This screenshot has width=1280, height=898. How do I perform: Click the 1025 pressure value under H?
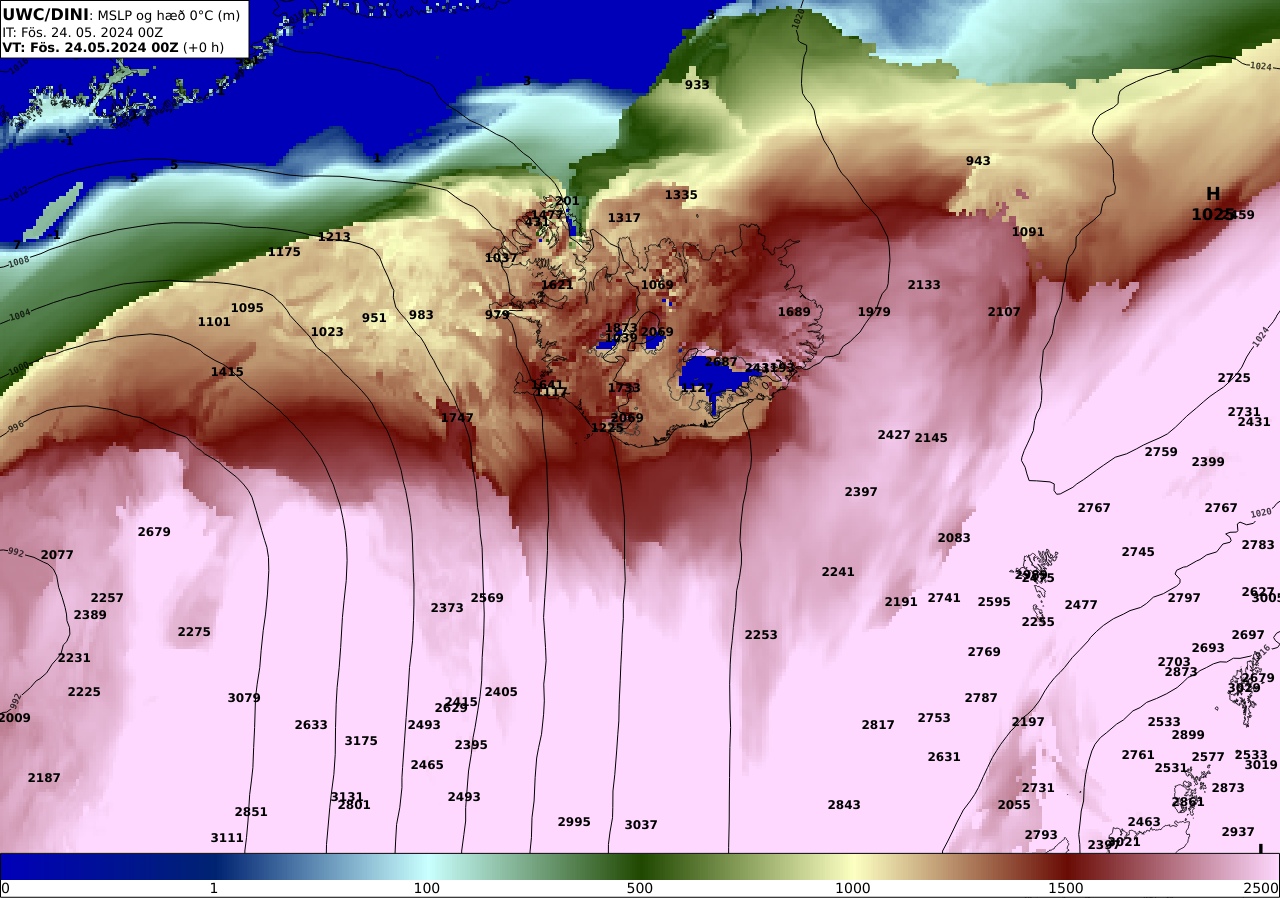[1210, 214]
